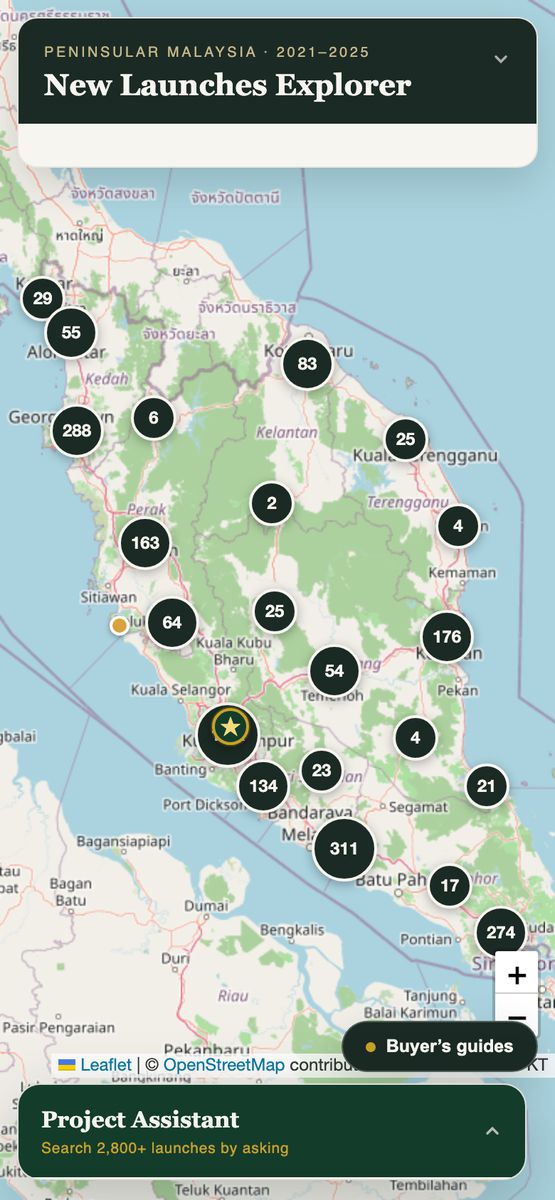The width and height of the screenshot is (555, 1200).
Task: Open the cluster marker labeled 4 near Segamat
Action: [415, 738]
